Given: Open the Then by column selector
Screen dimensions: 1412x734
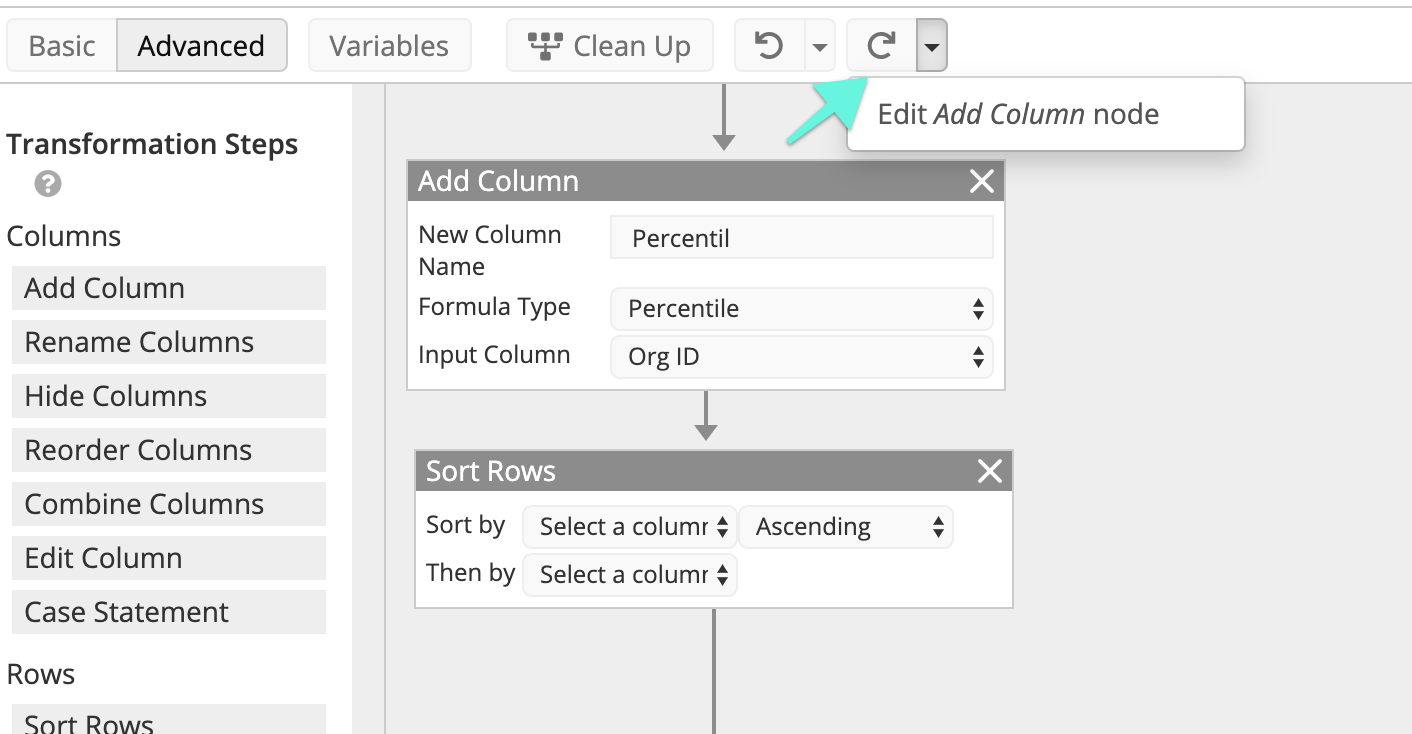Looking at the screenshot, I should coord(630,575).
